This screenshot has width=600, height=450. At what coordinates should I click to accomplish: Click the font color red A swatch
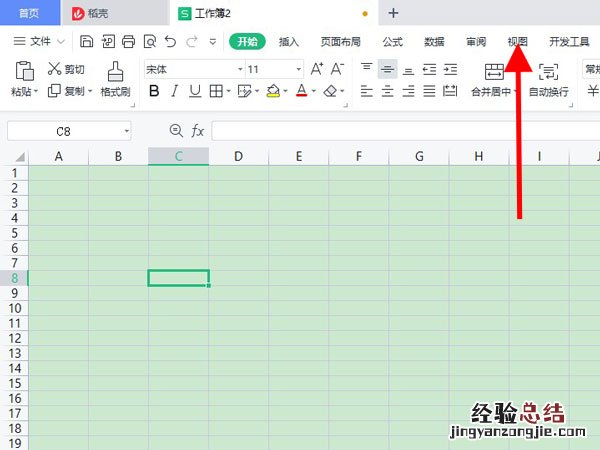click(301, 91)
